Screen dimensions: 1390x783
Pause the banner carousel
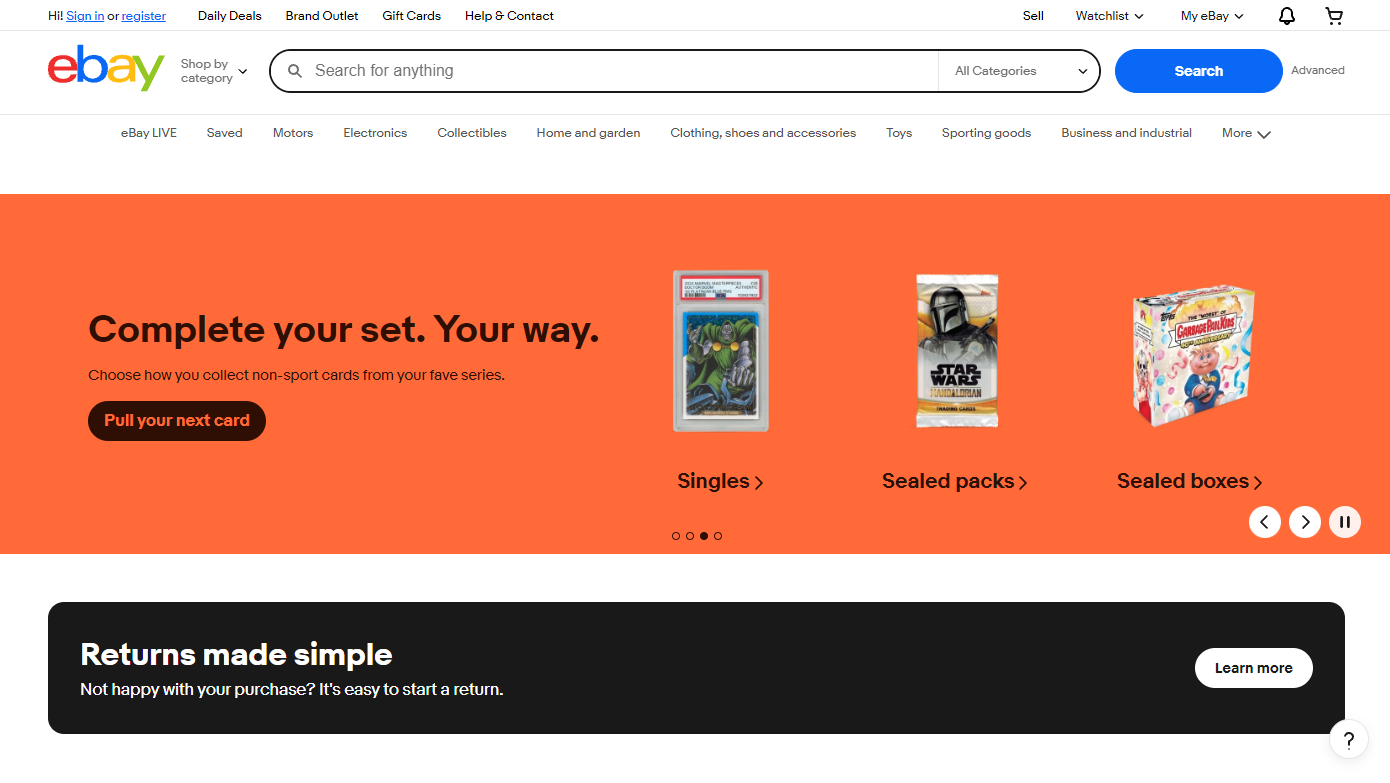tap(1344, 522)
